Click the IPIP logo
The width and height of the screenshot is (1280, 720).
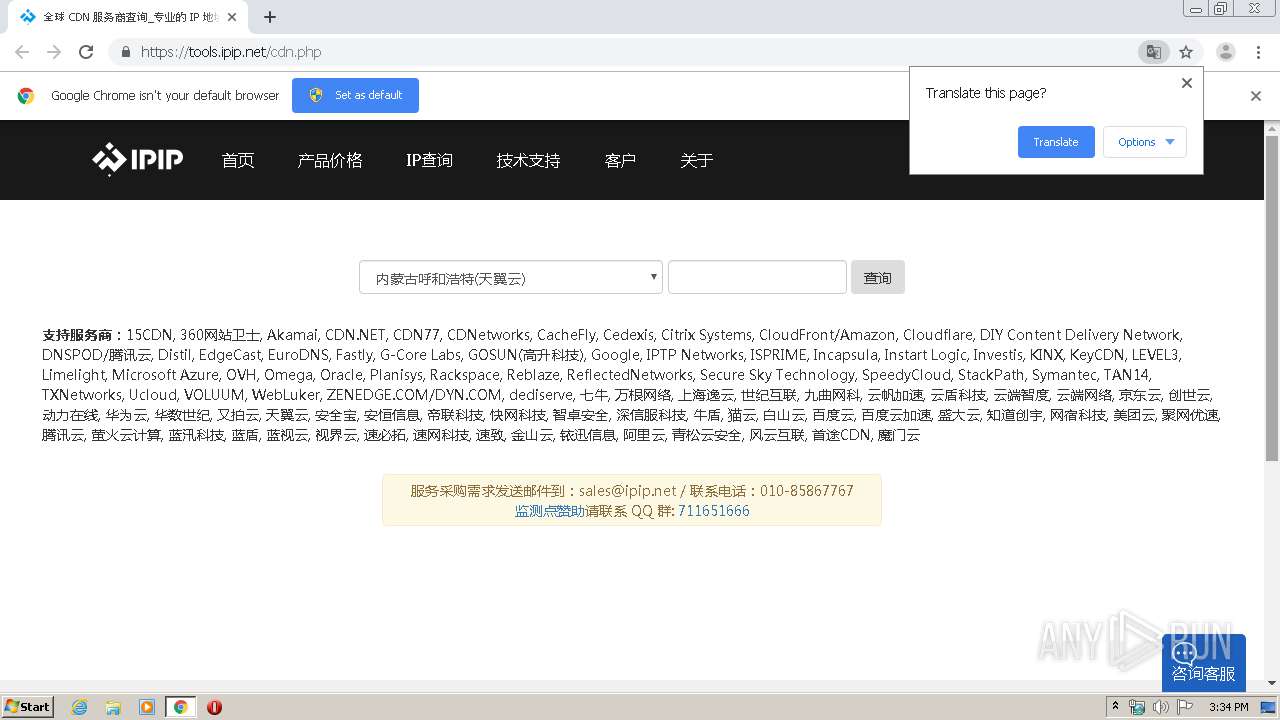click(x=137, y=159)
